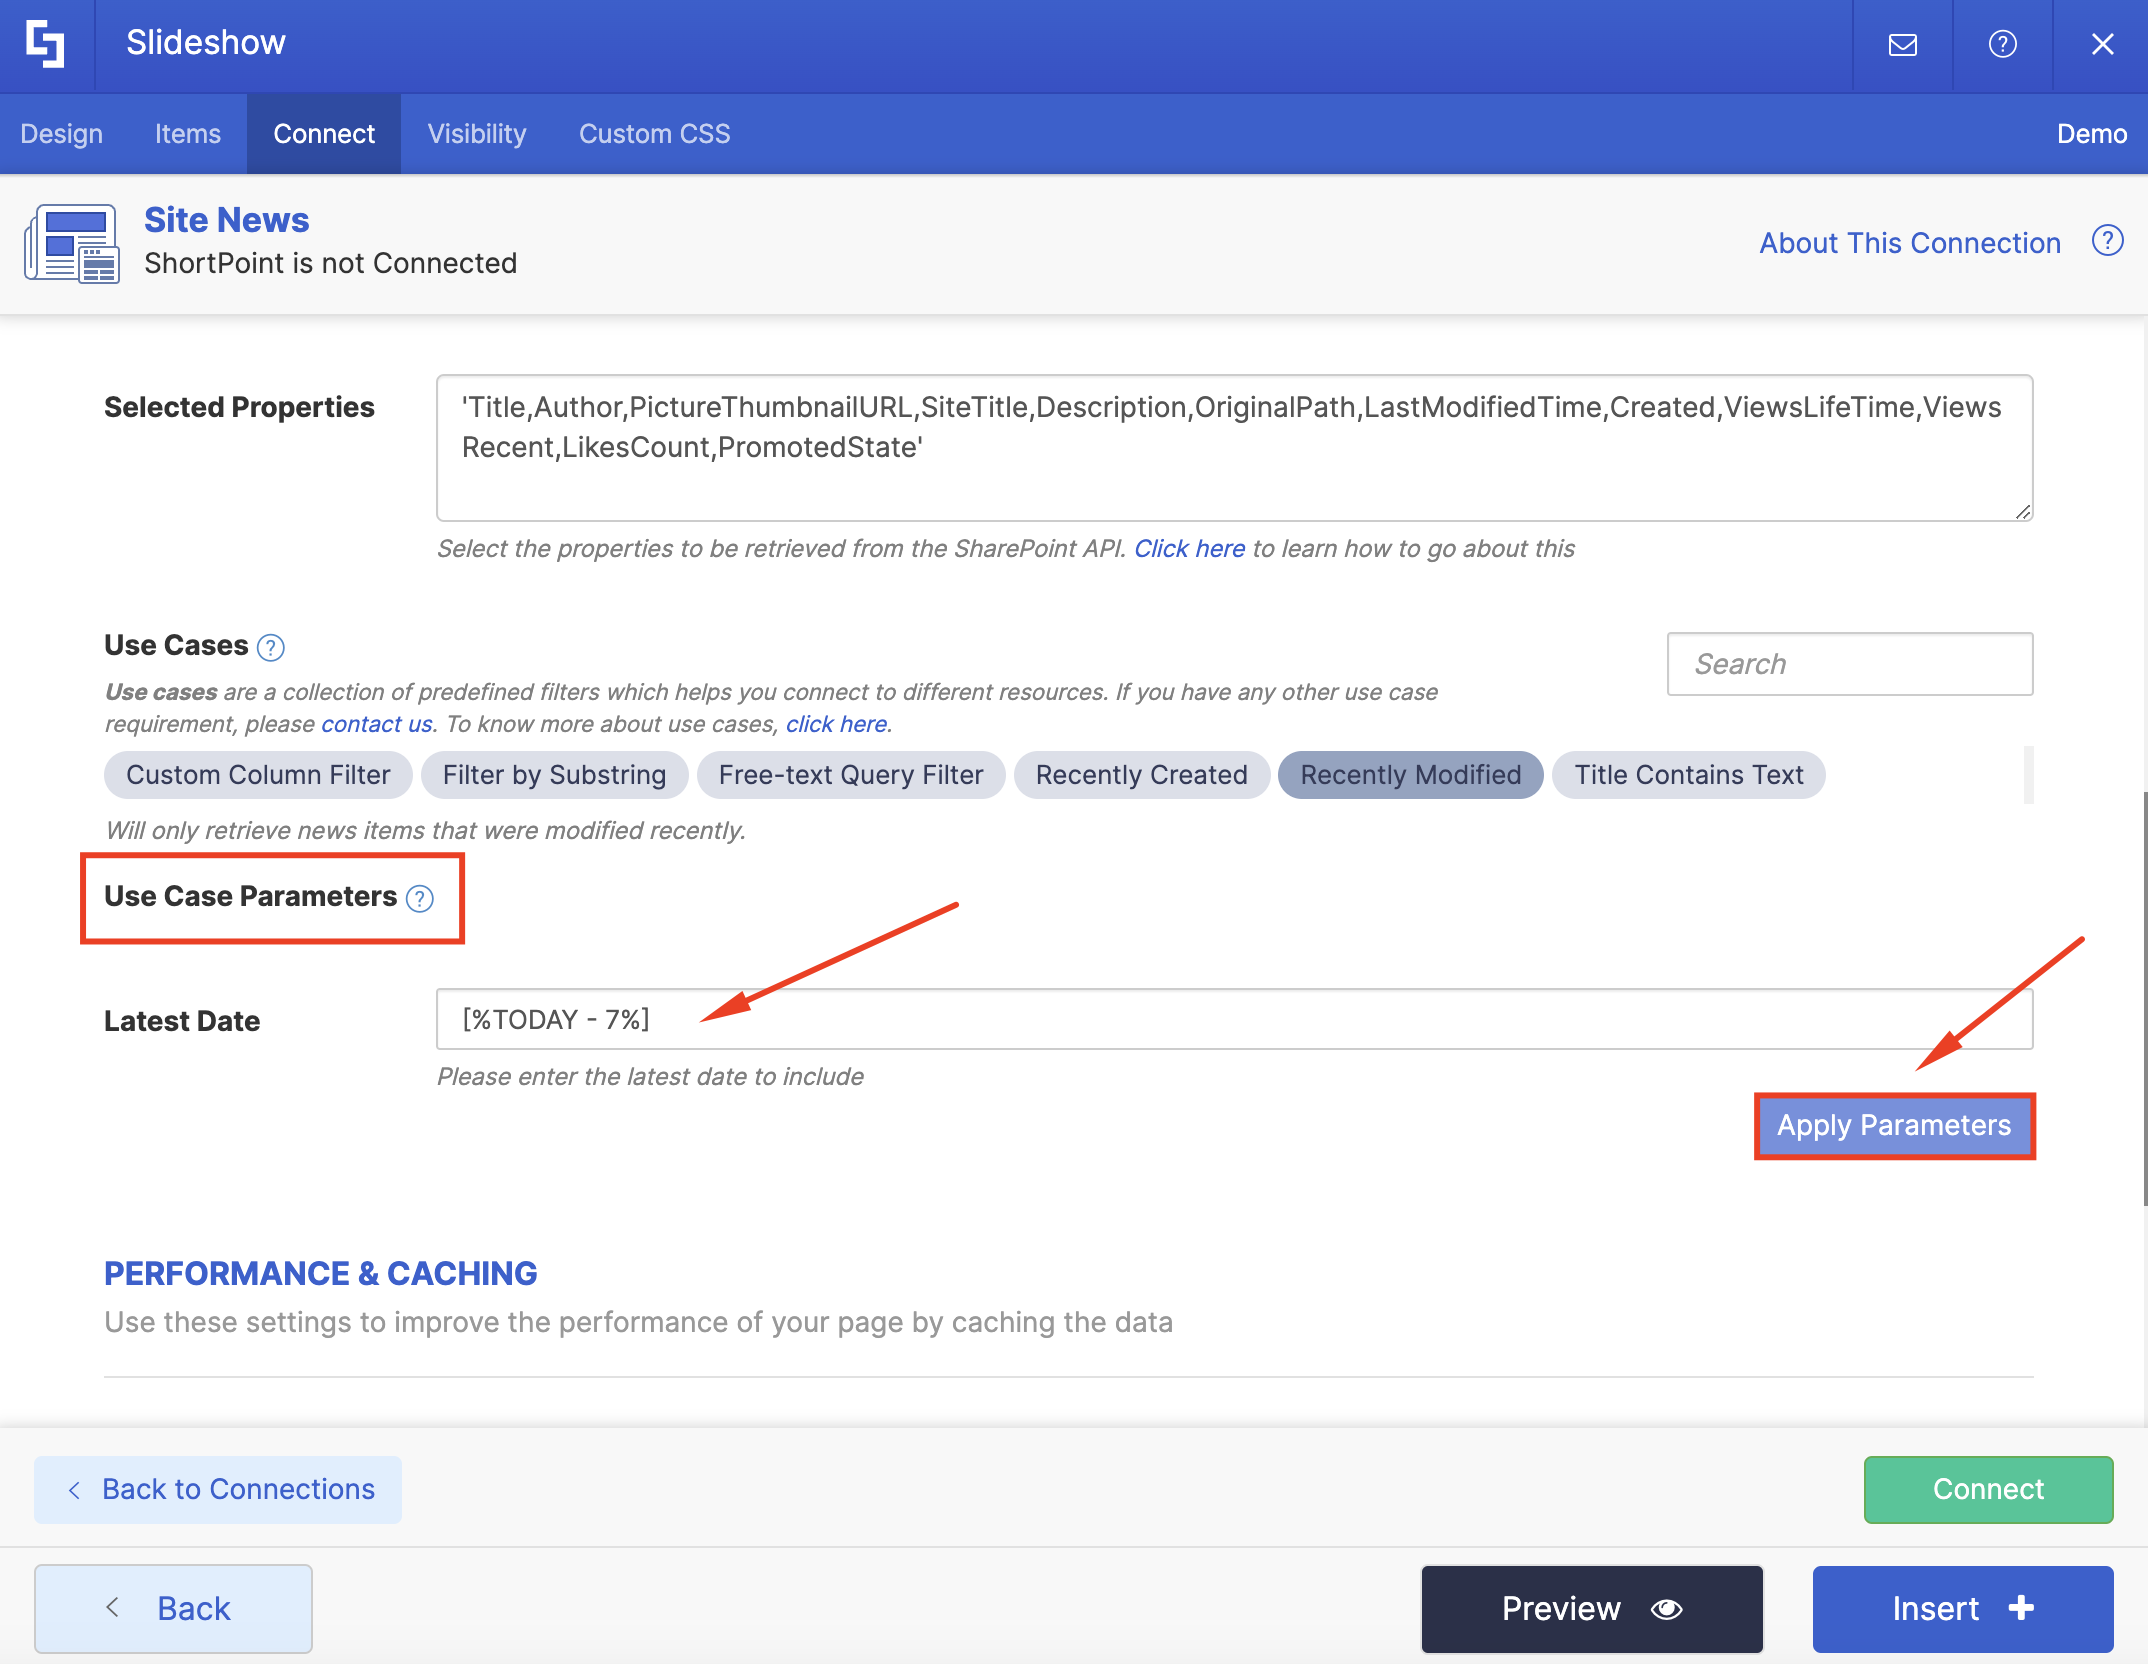Select the Recently Modified use case
The image size is (2148, 1664).
[1410, 775]
